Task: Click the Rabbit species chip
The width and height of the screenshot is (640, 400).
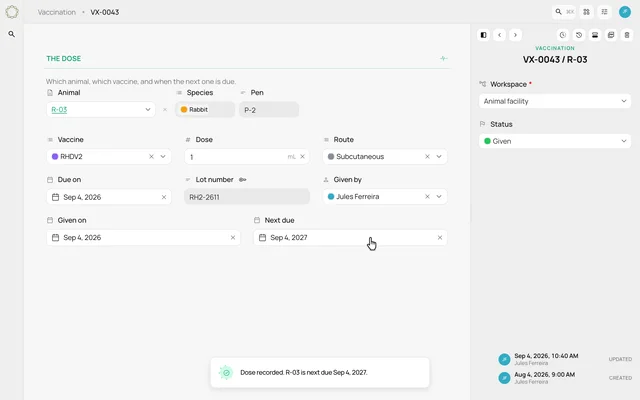Action: pyautogui.click(x=194, y=109)
